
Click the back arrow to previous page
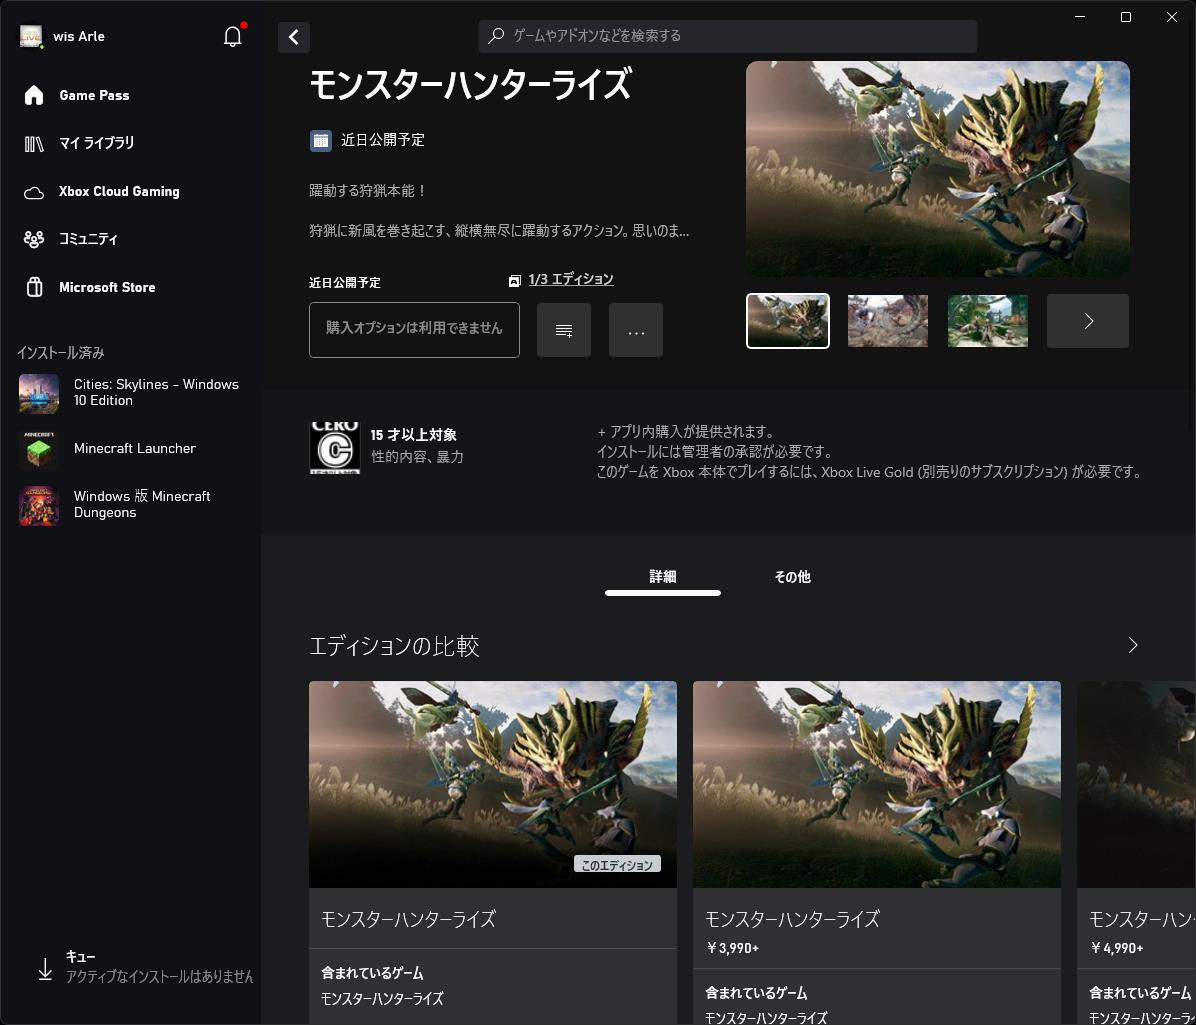(293, 37)
